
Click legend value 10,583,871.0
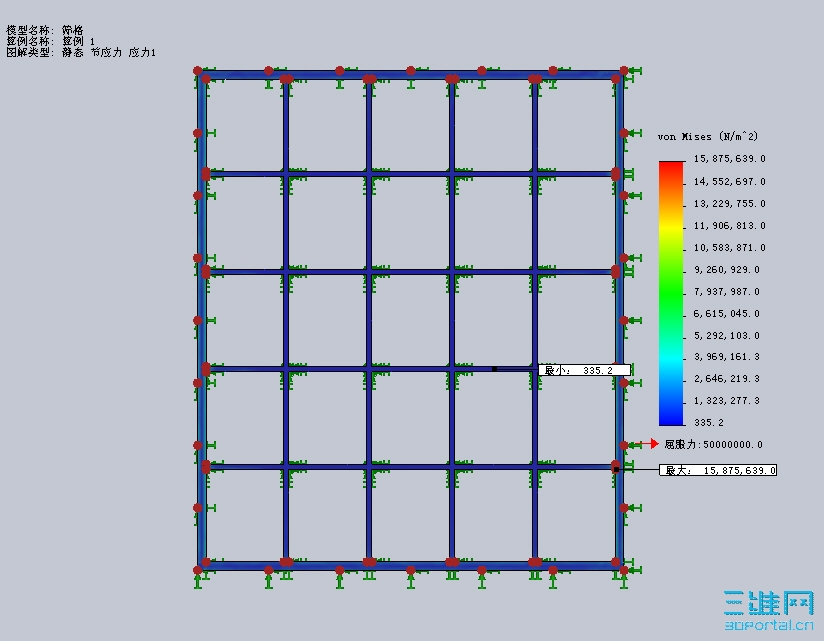(729, 248)
